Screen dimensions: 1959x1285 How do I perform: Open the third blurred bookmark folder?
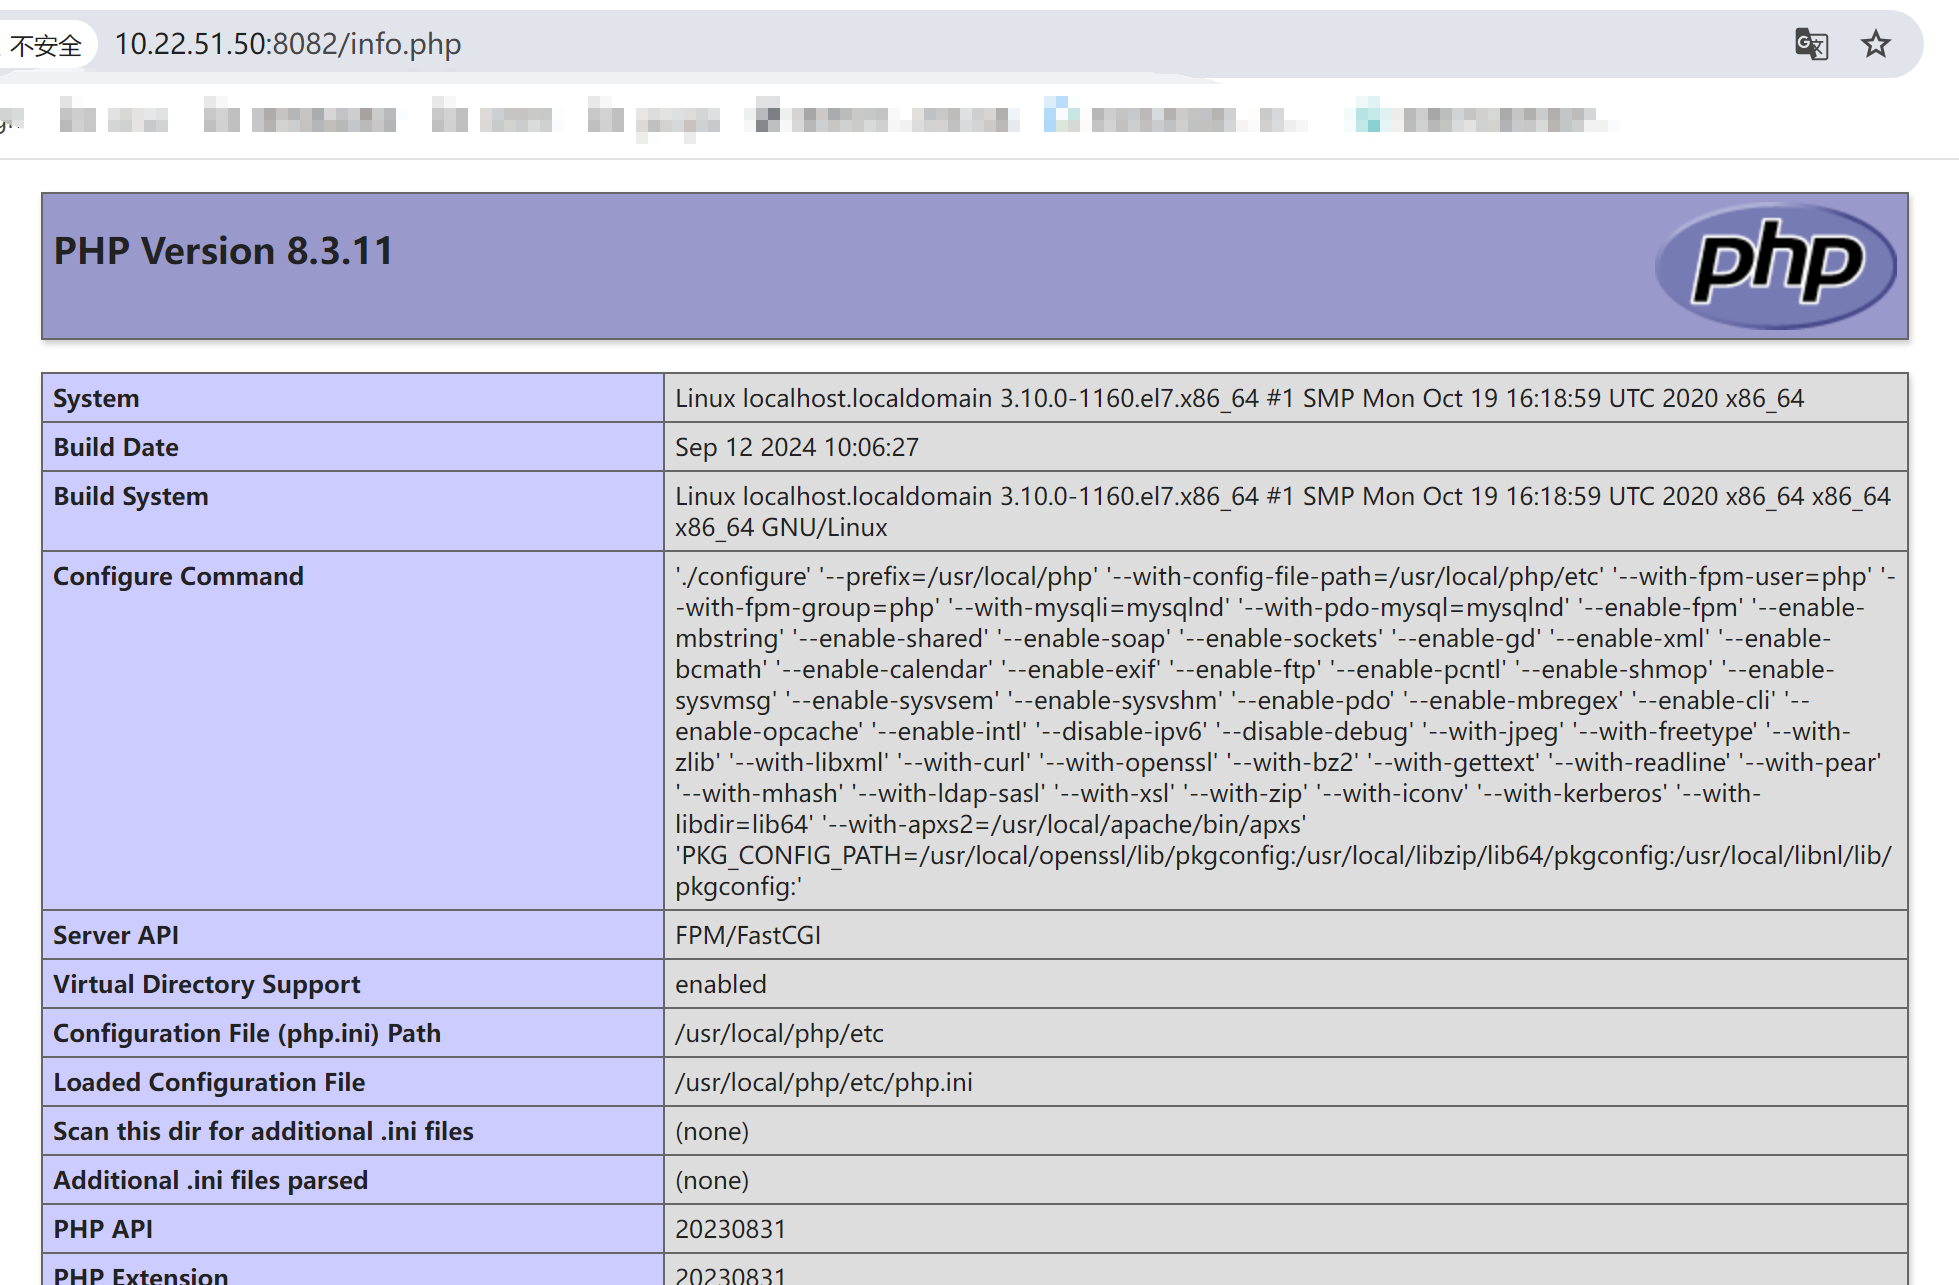(492, 119)
